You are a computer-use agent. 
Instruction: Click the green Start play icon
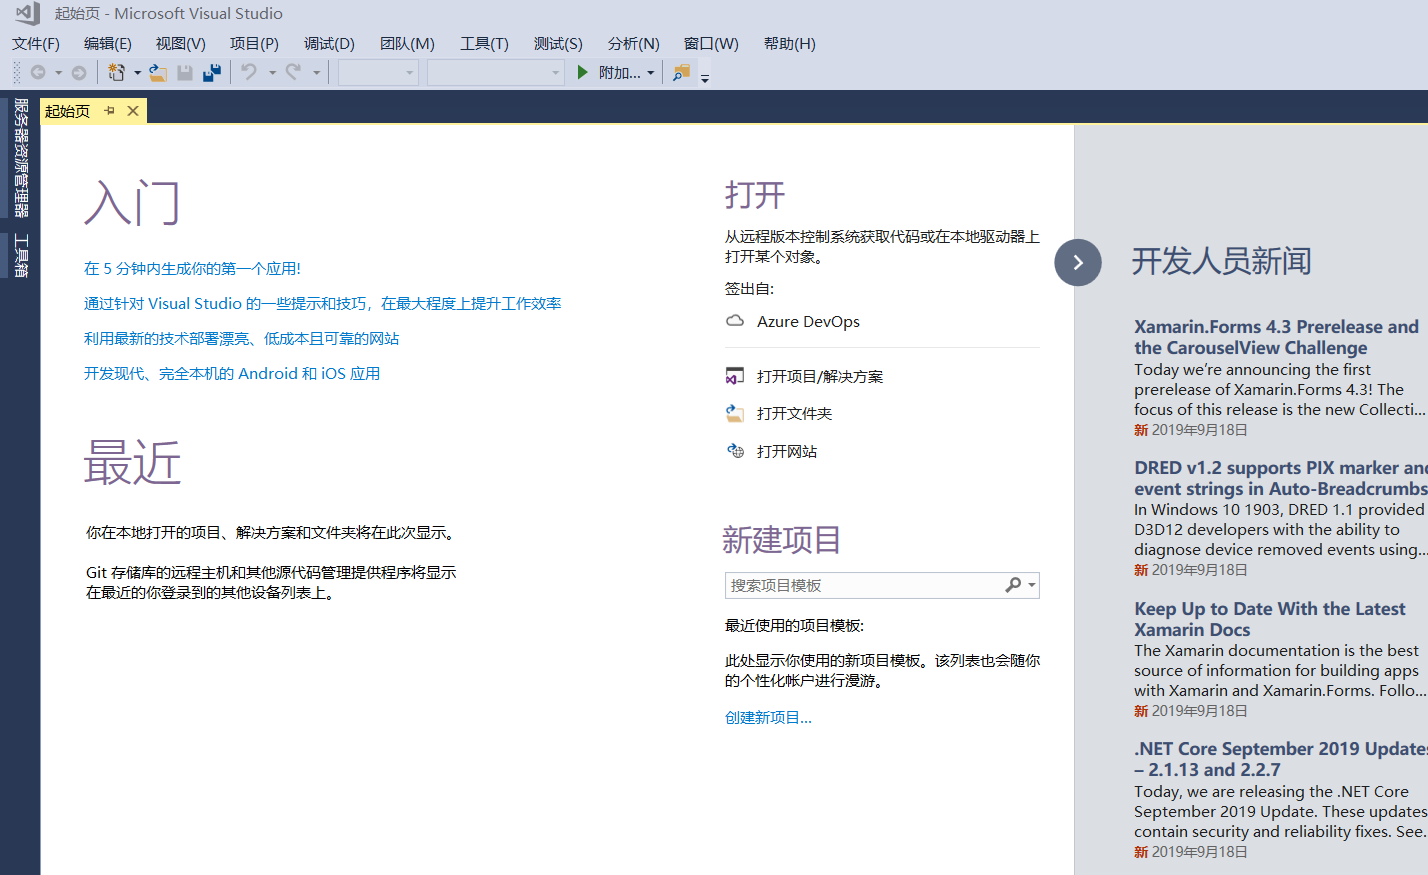coord(583,72)
